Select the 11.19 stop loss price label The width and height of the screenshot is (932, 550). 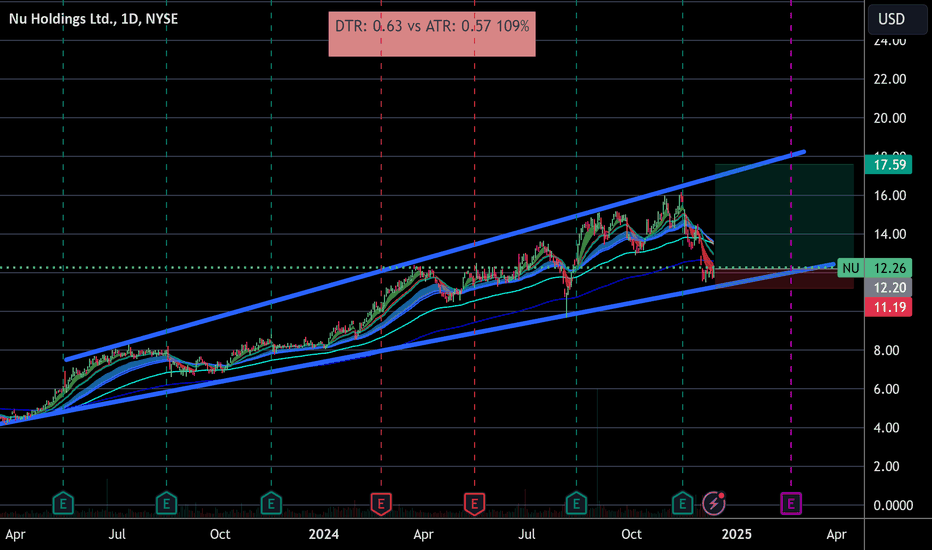(889, 307)
